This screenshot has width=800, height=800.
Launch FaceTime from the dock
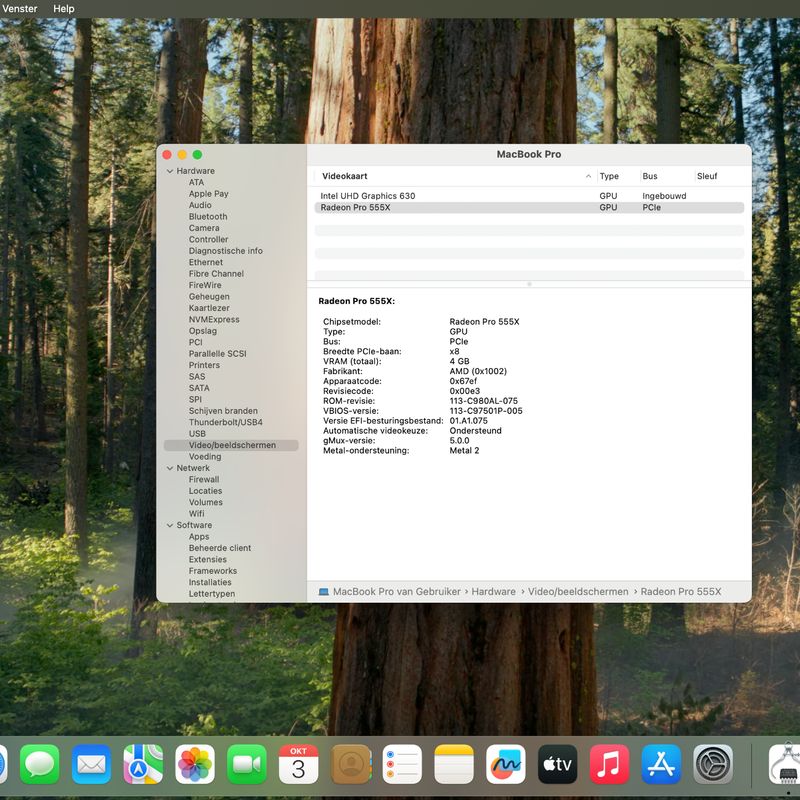tap(247, 765)
